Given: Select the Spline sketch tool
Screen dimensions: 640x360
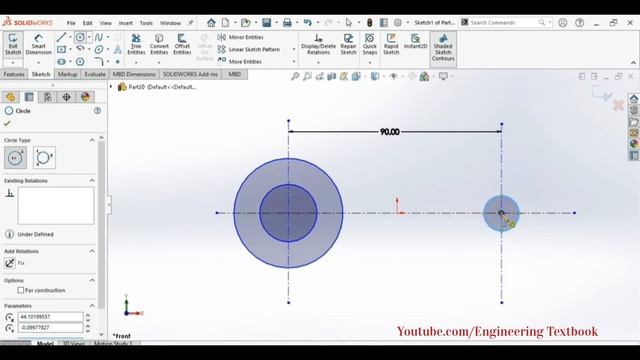Looking at the screenshot, I should [x=99, y=38].
